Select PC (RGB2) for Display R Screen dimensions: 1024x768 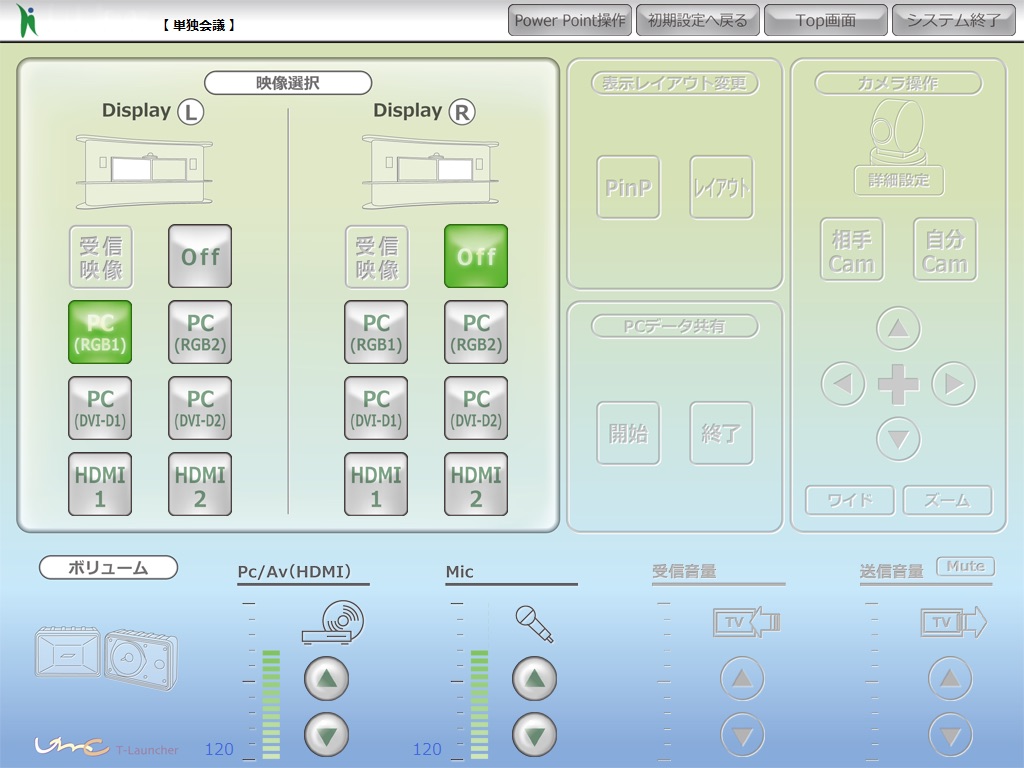click(x=476, y=332)
